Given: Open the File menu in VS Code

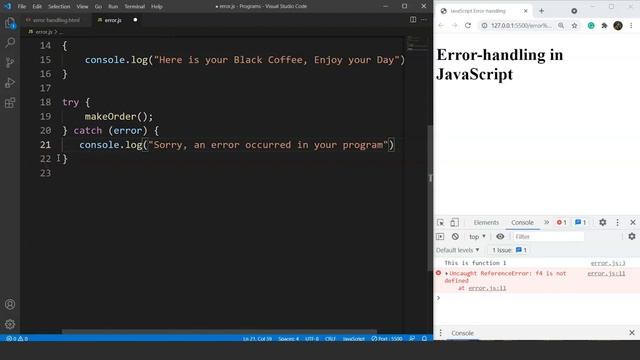Looking at the screenshot, I should pyautogui.click(x=22, y=7).
